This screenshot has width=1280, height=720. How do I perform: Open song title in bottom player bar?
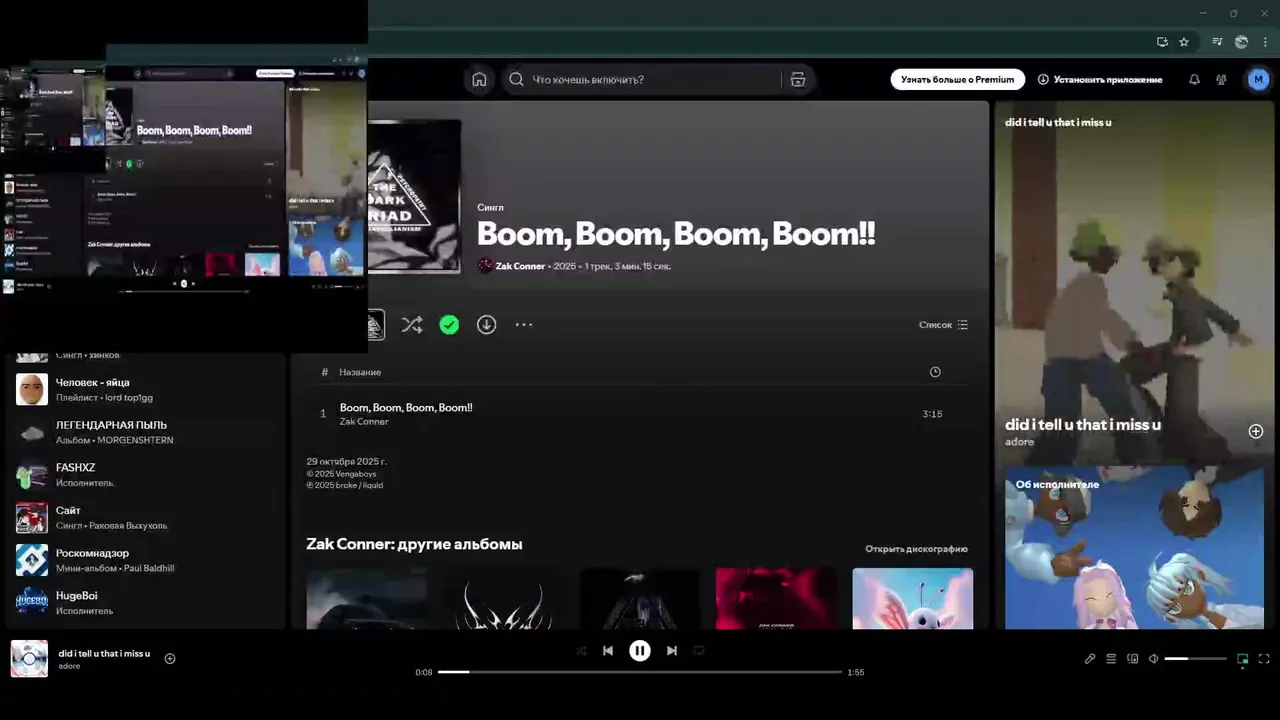pos(104,653)
